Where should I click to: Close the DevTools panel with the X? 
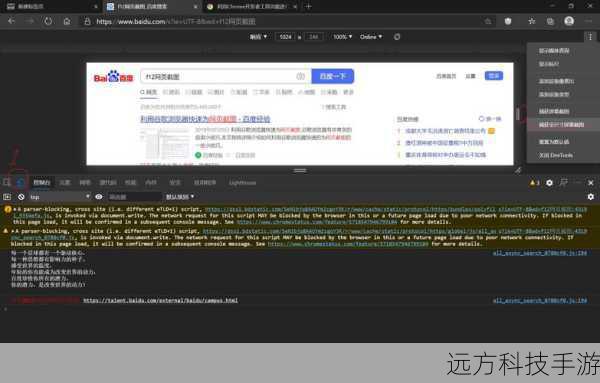(591, 183)
